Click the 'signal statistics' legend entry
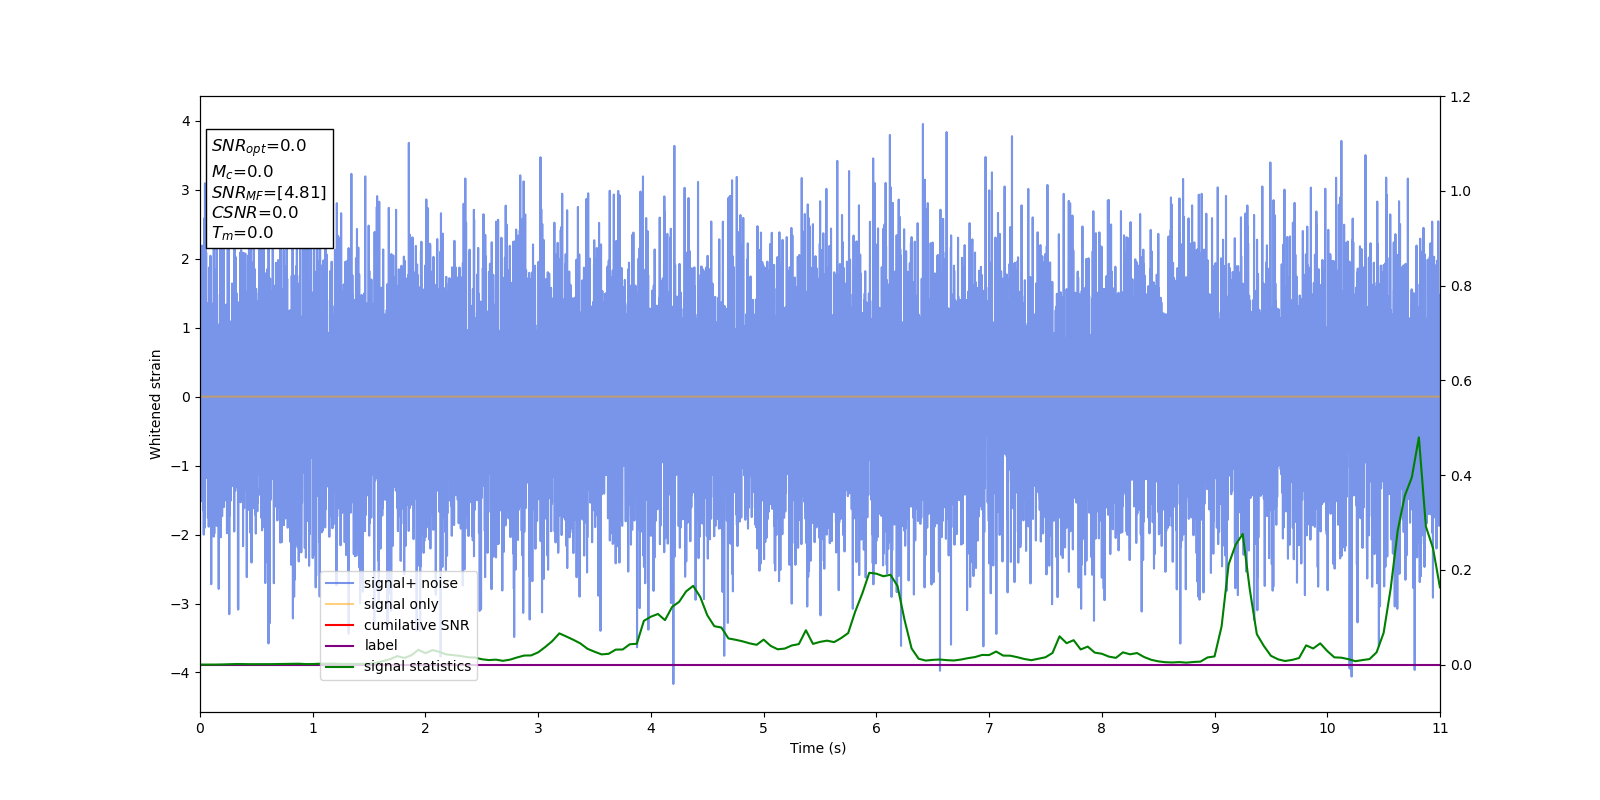This screenshot has height=800, width=1600. (x=417, y=666)
